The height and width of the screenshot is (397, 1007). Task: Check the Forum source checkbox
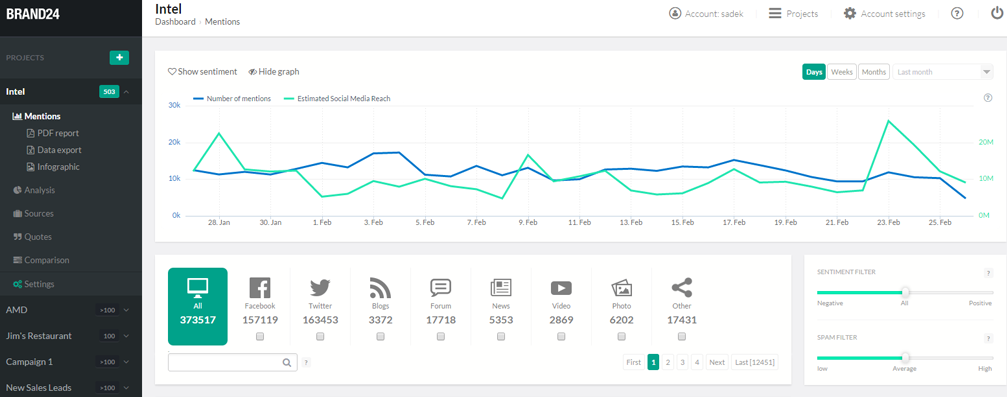pos(441,337)
